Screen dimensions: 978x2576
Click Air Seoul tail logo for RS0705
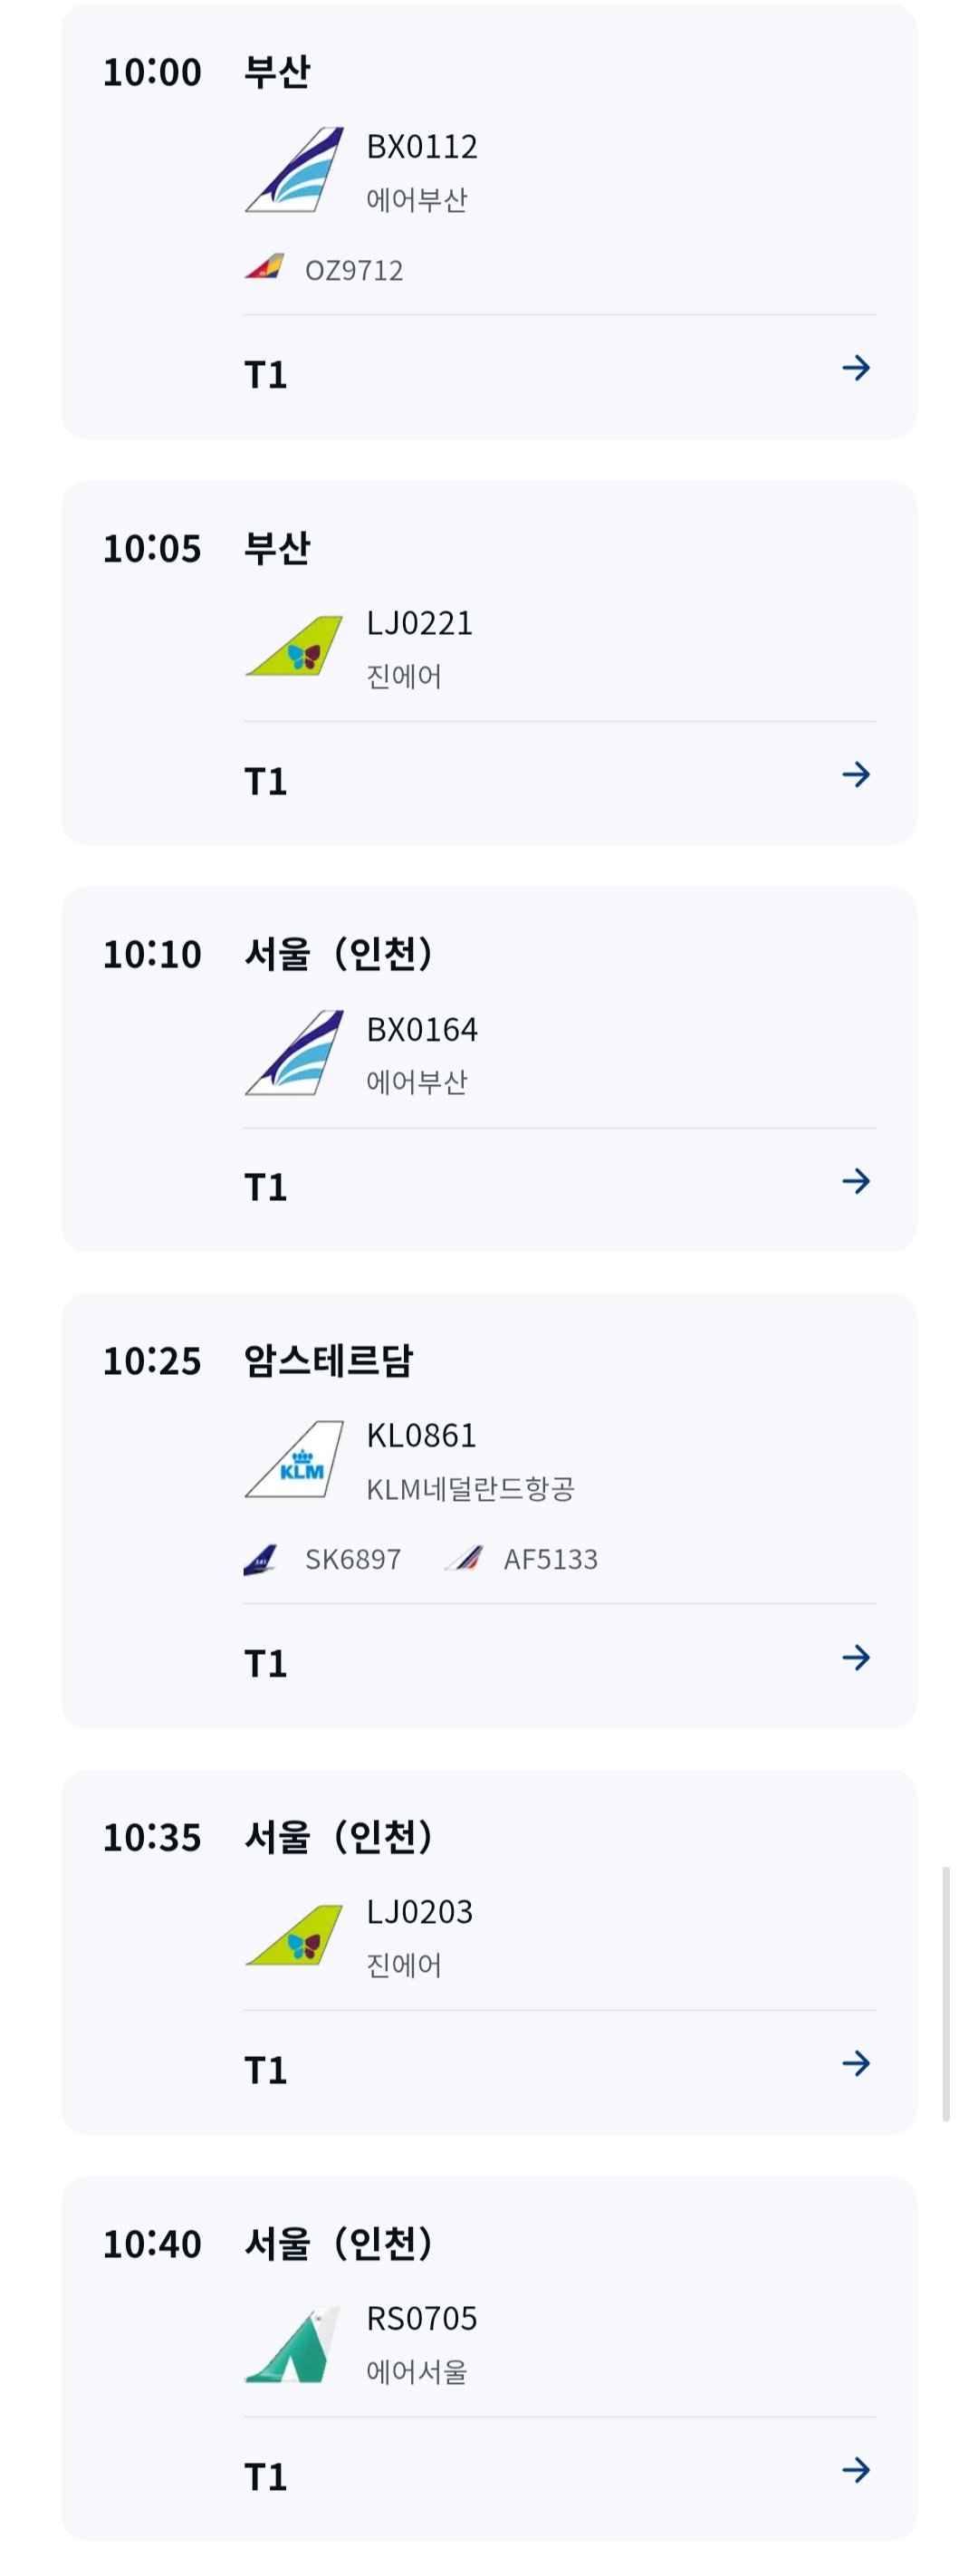click(294, 2345)
